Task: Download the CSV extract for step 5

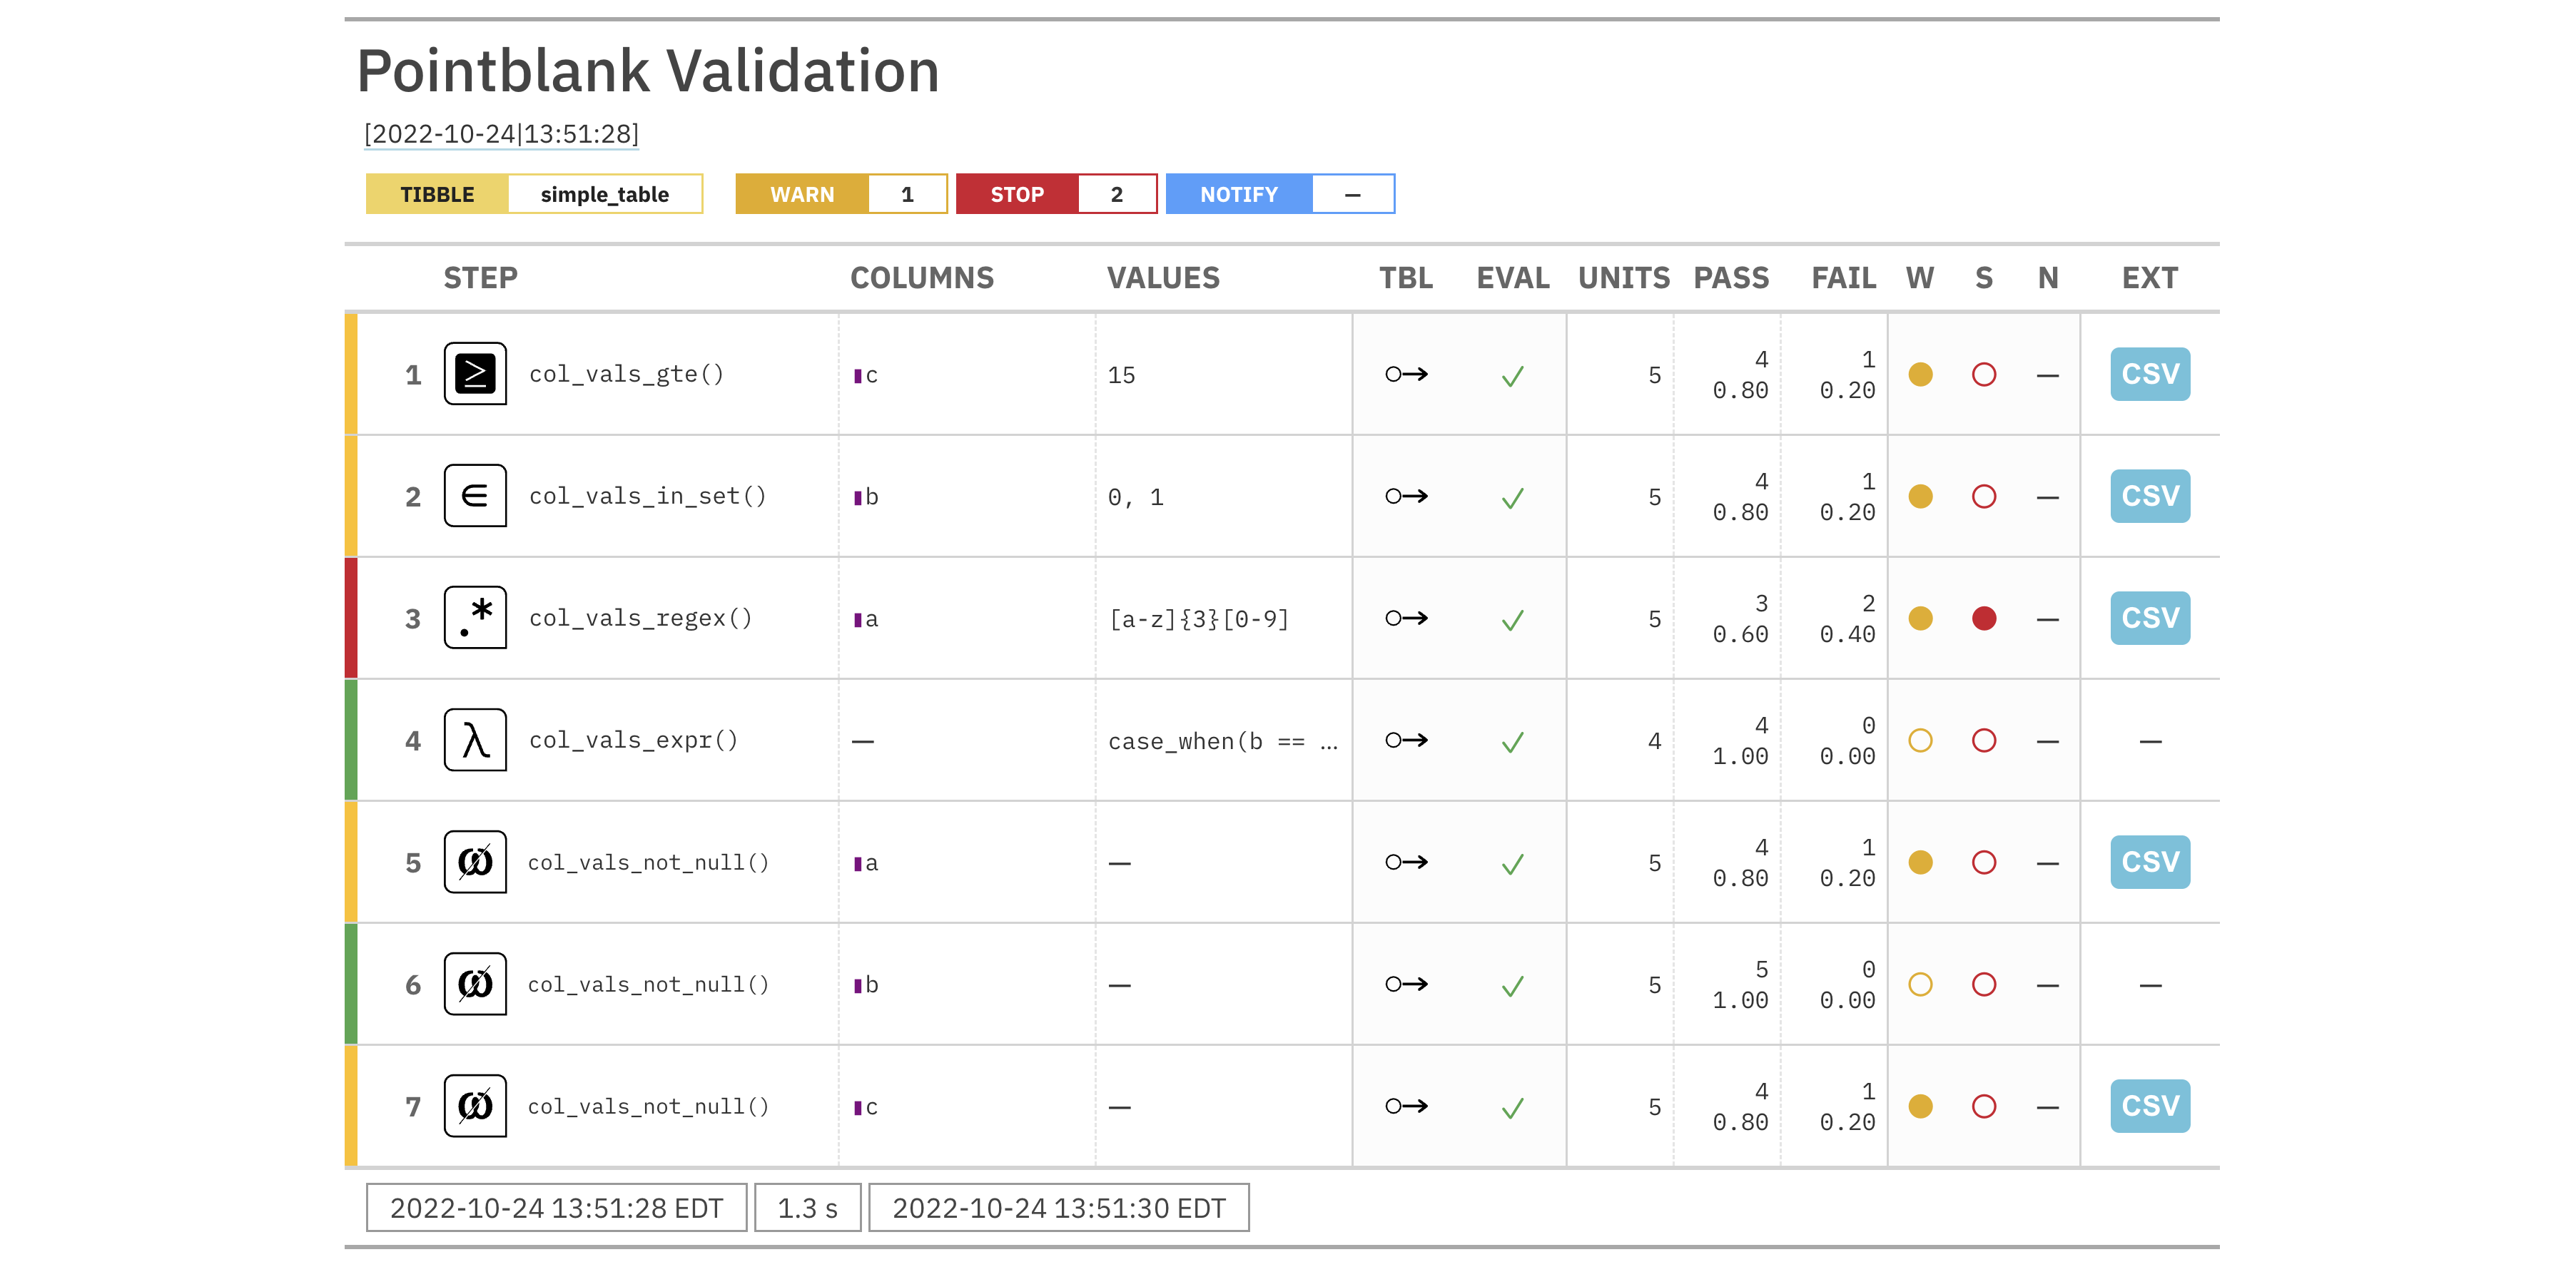Action: [x=2150, y=862]
